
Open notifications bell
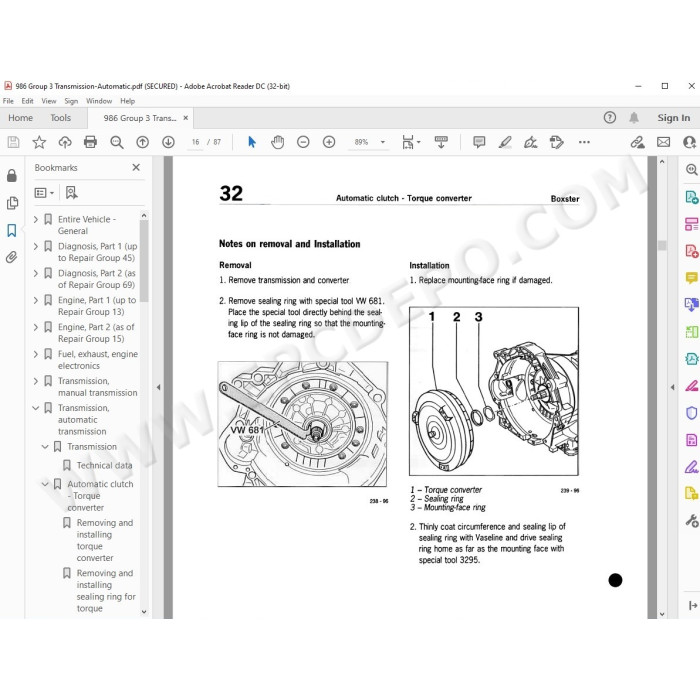pos(633,117)
